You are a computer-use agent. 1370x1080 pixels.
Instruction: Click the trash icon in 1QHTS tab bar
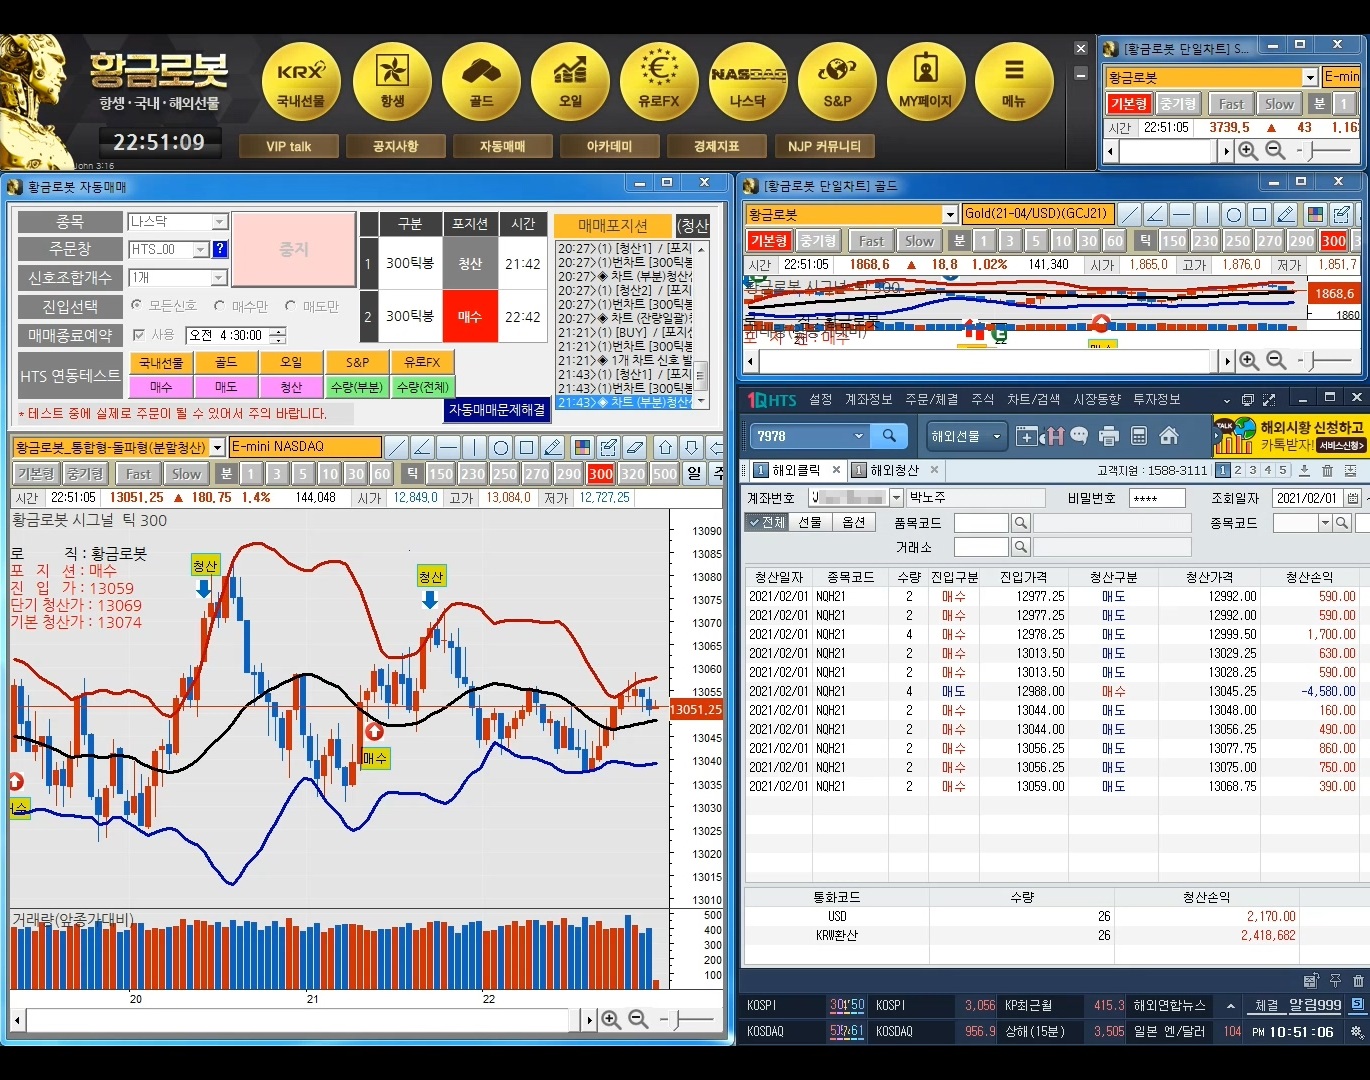click(x=1328, y=470)
